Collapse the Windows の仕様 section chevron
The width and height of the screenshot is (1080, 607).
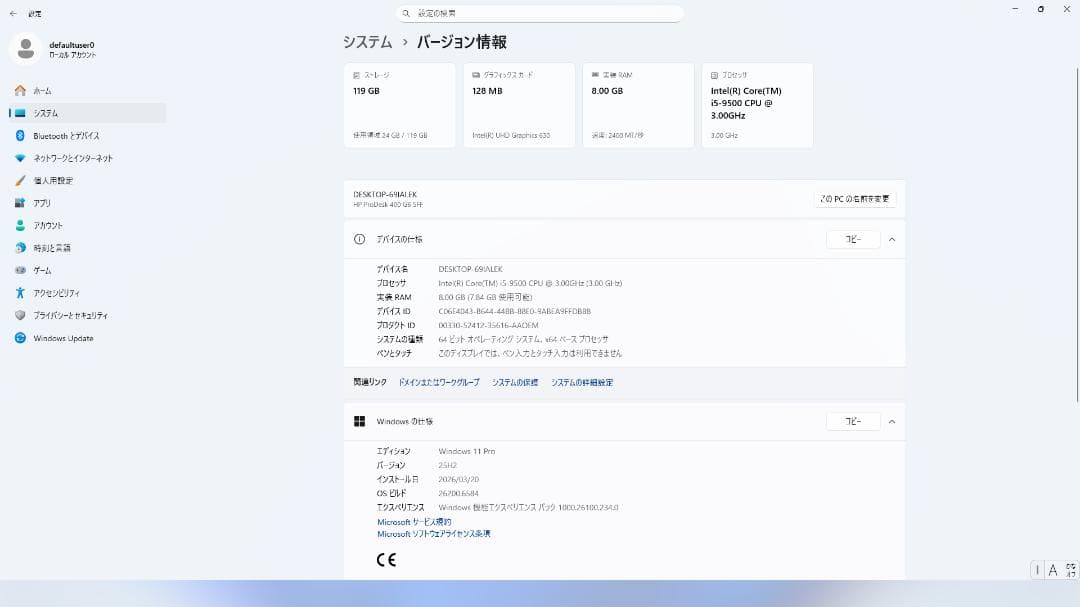pos(892,421)
